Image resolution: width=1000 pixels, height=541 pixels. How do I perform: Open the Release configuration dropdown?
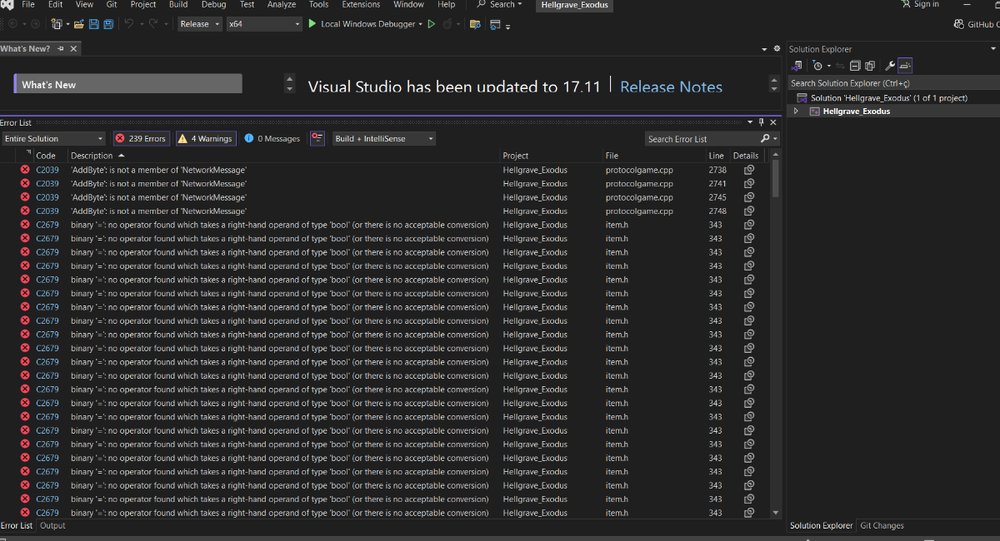200,24
